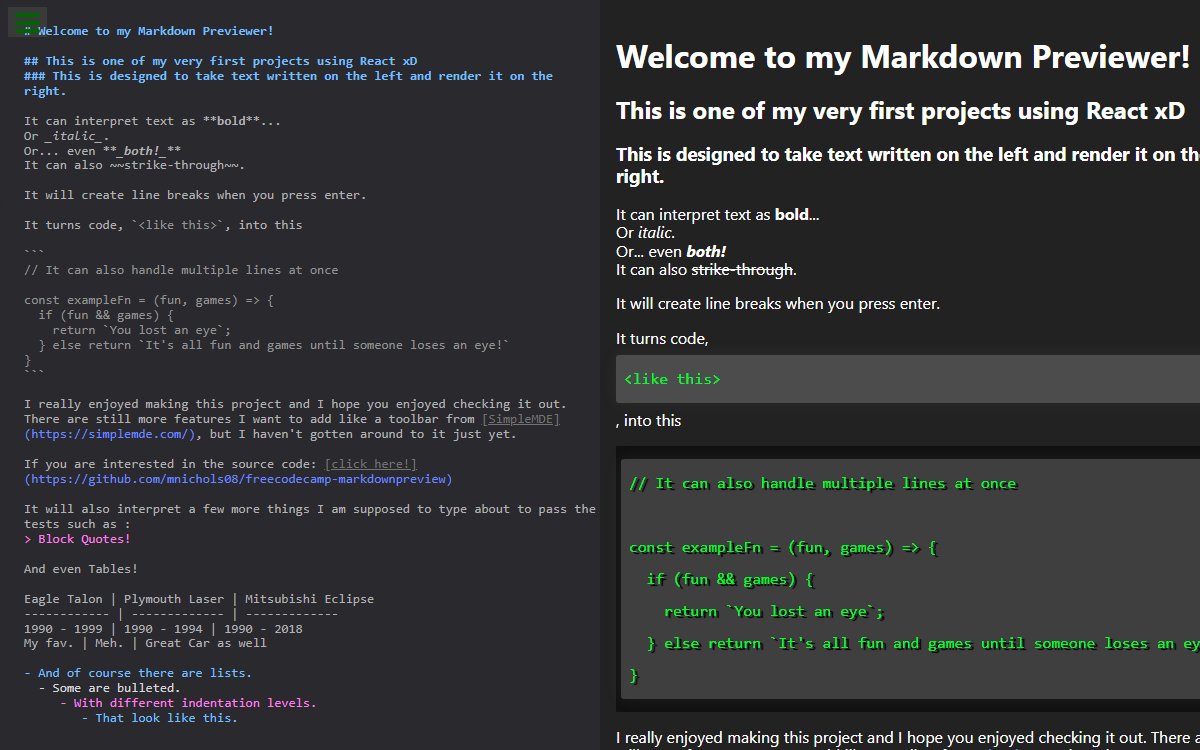Image resolution: width=1200 pixels, height=750 pixels.
Task: Click the italic word 'italic' in the preview
Action: pyautogui.click(x=655, y=233)
